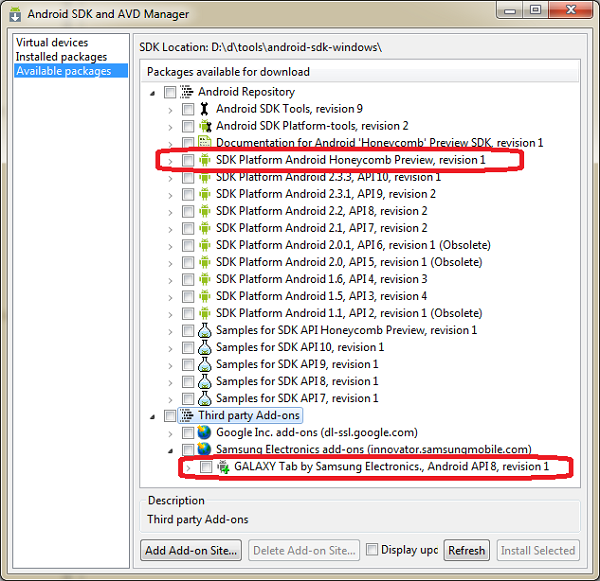This screenshot has width=600, height=581.
Task: Select Samples for SDK API 7 row text
Action: [x=297, y=398]
